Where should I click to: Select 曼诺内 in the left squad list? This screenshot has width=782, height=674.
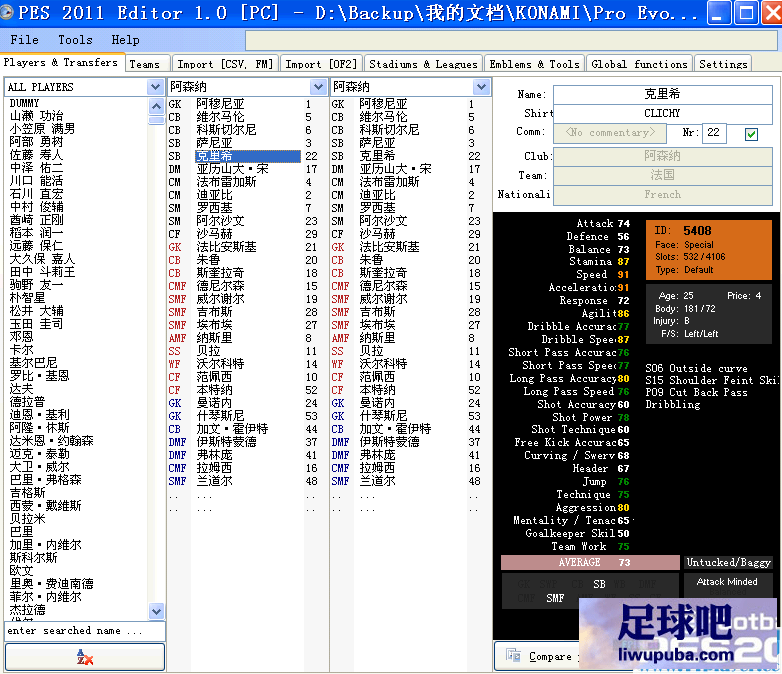click(x=214, y=403)
